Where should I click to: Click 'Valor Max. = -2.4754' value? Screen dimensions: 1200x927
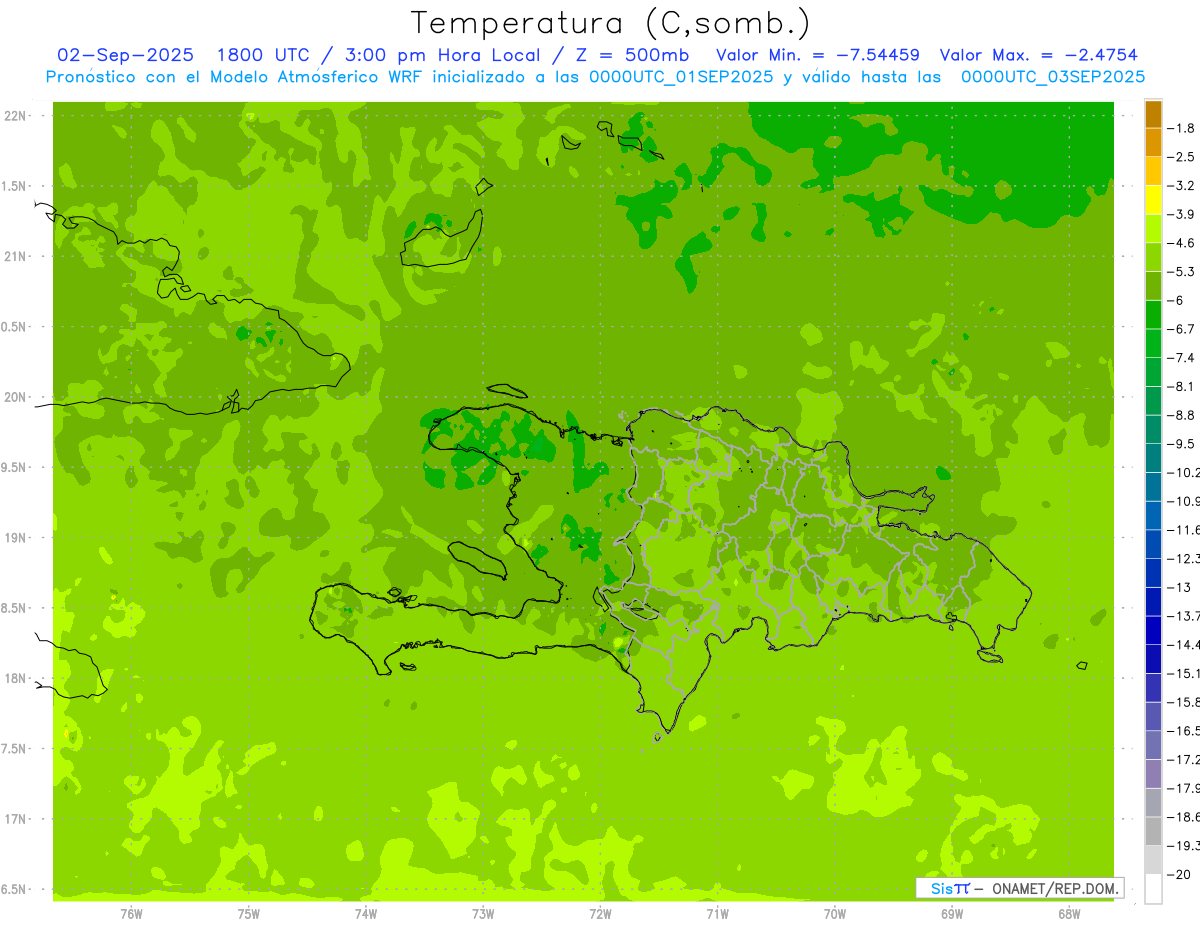tap(1039, 55)
